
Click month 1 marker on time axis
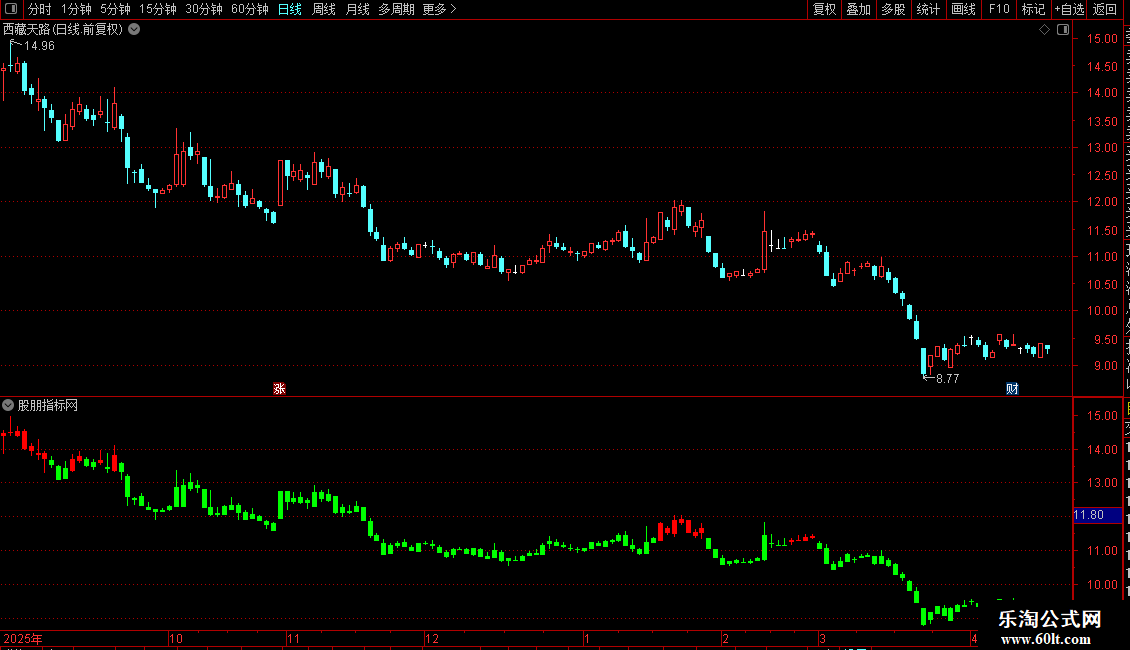(587, 638)
